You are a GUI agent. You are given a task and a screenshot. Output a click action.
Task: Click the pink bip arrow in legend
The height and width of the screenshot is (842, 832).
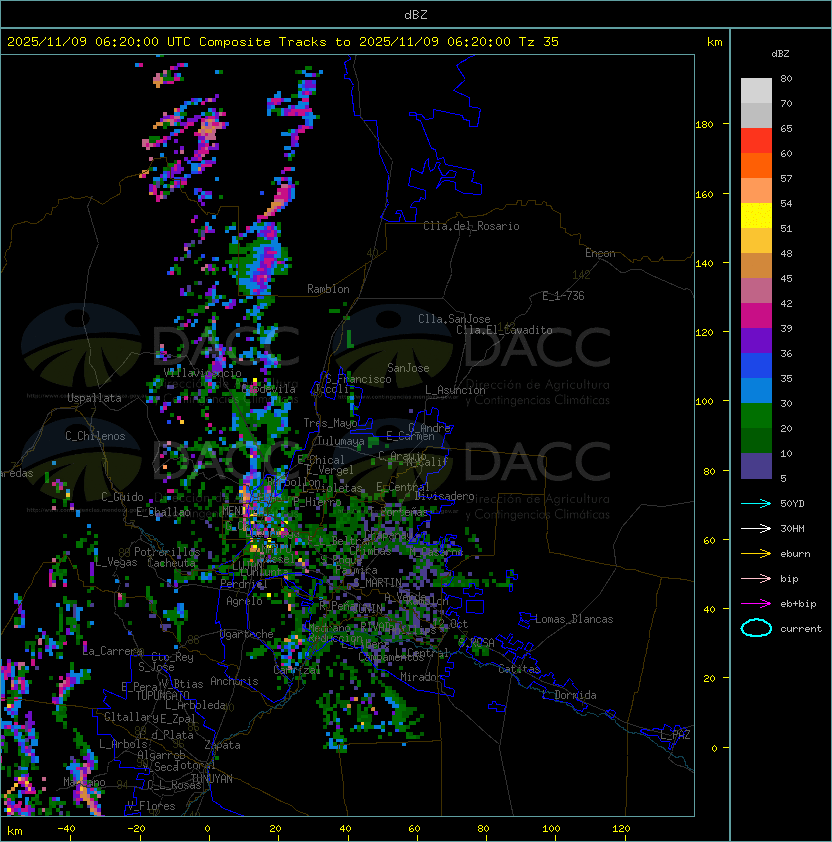[x=756, y=579]
